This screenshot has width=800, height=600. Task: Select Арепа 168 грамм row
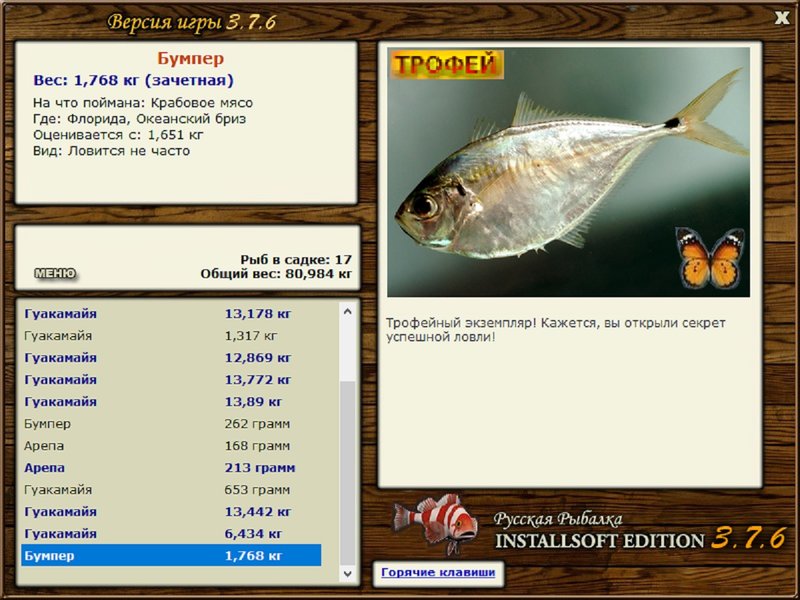click(x=171, y=445)
